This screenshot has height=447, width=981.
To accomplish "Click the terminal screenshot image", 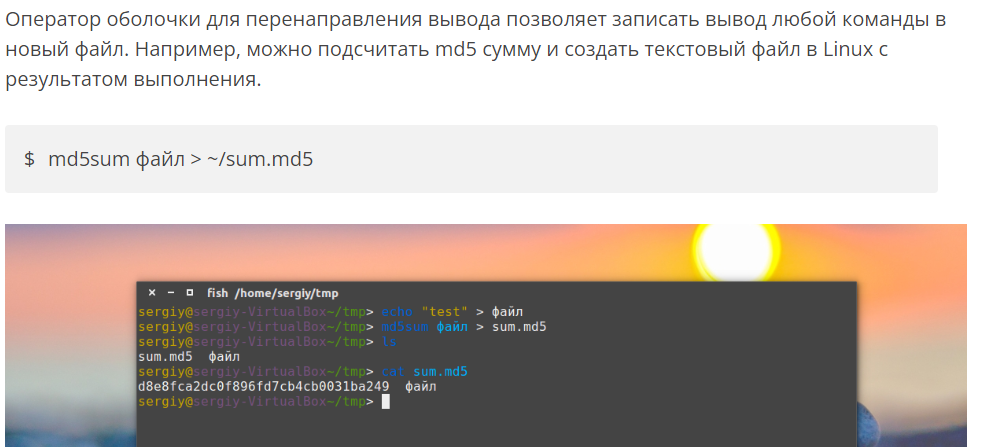I will (x=486, y=336).
